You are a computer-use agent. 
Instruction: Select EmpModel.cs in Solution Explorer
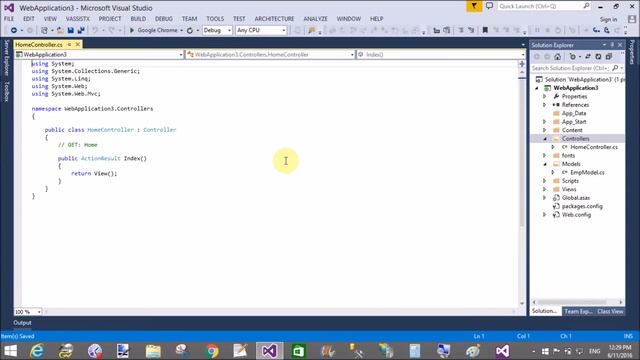[587, 173]
